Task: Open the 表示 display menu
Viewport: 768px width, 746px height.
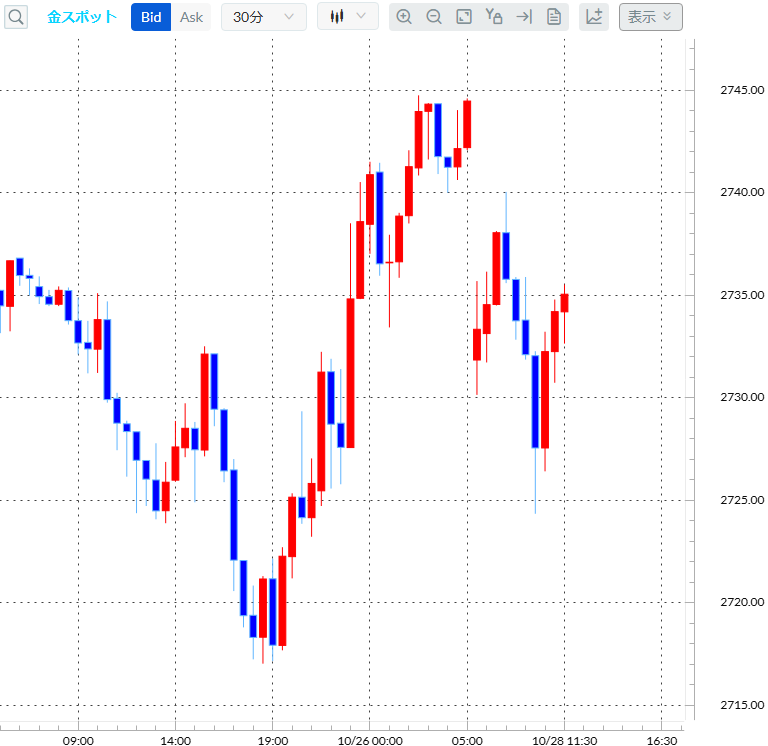Action: pyautogui.click(x=650, y=17)
